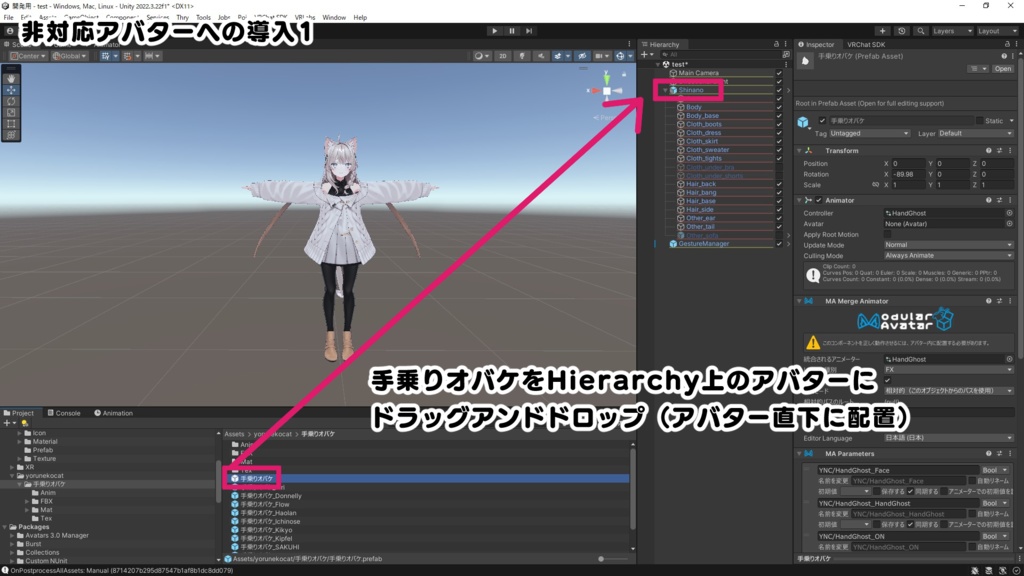Open the Tag dropdown showing Untagged

[869, 133]
